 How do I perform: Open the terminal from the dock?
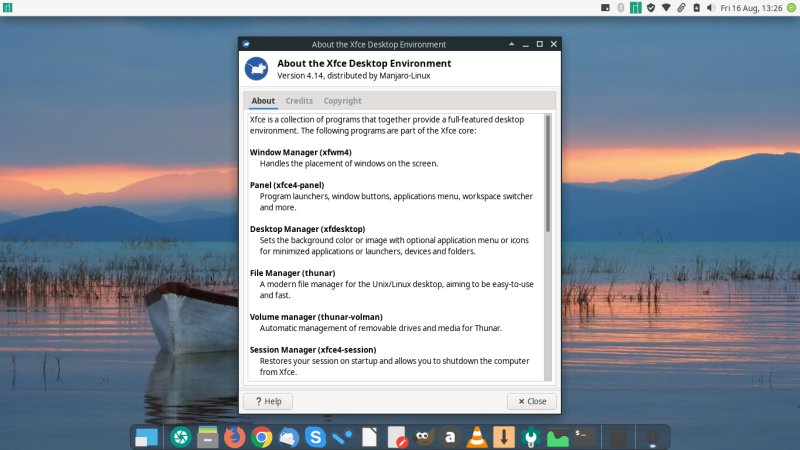(x=585, y=436)
